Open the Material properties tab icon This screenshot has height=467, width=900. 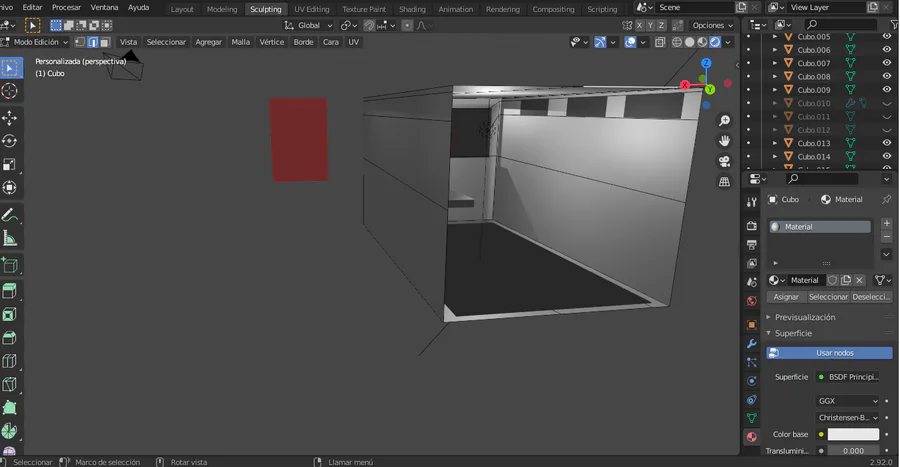(x=751, y=437)
